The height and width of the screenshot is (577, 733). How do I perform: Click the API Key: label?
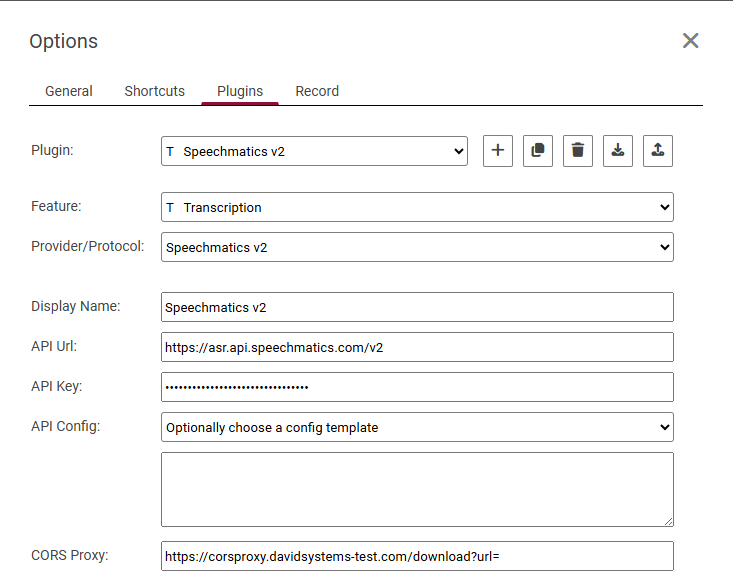coord(57,386)
